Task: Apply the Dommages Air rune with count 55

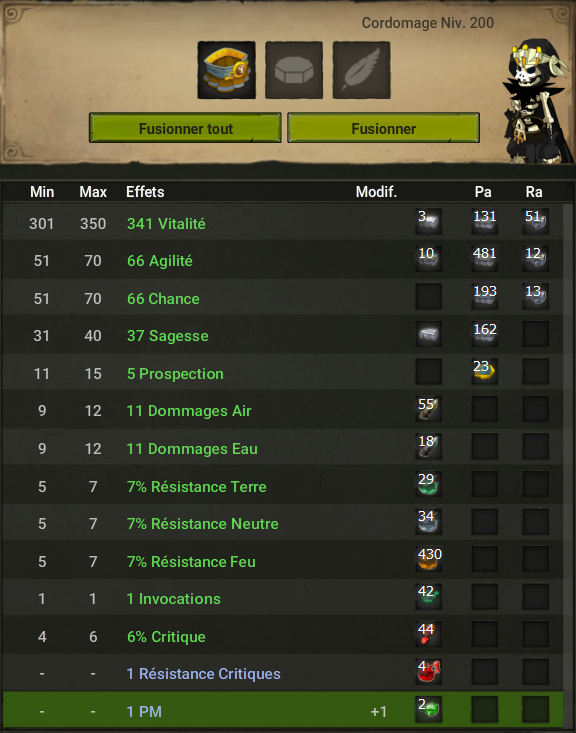Action: point(428,409)
